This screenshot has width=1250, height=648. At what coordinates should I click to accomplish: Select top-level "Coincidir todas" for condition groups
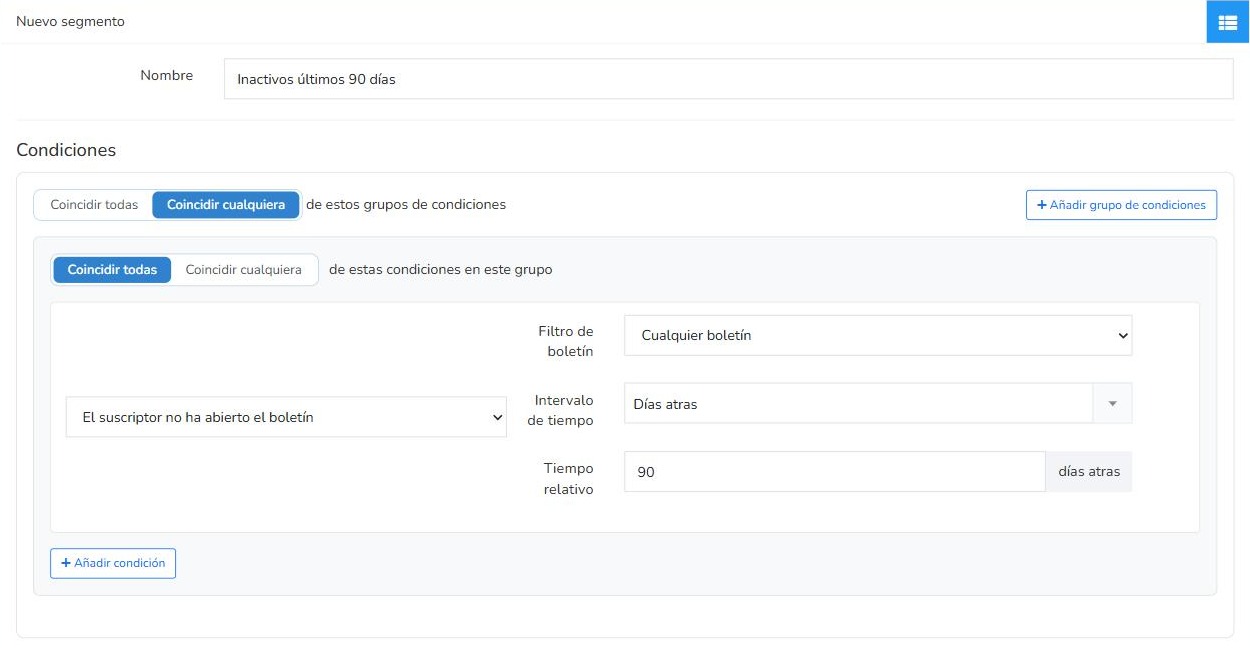tap(94, 205)
